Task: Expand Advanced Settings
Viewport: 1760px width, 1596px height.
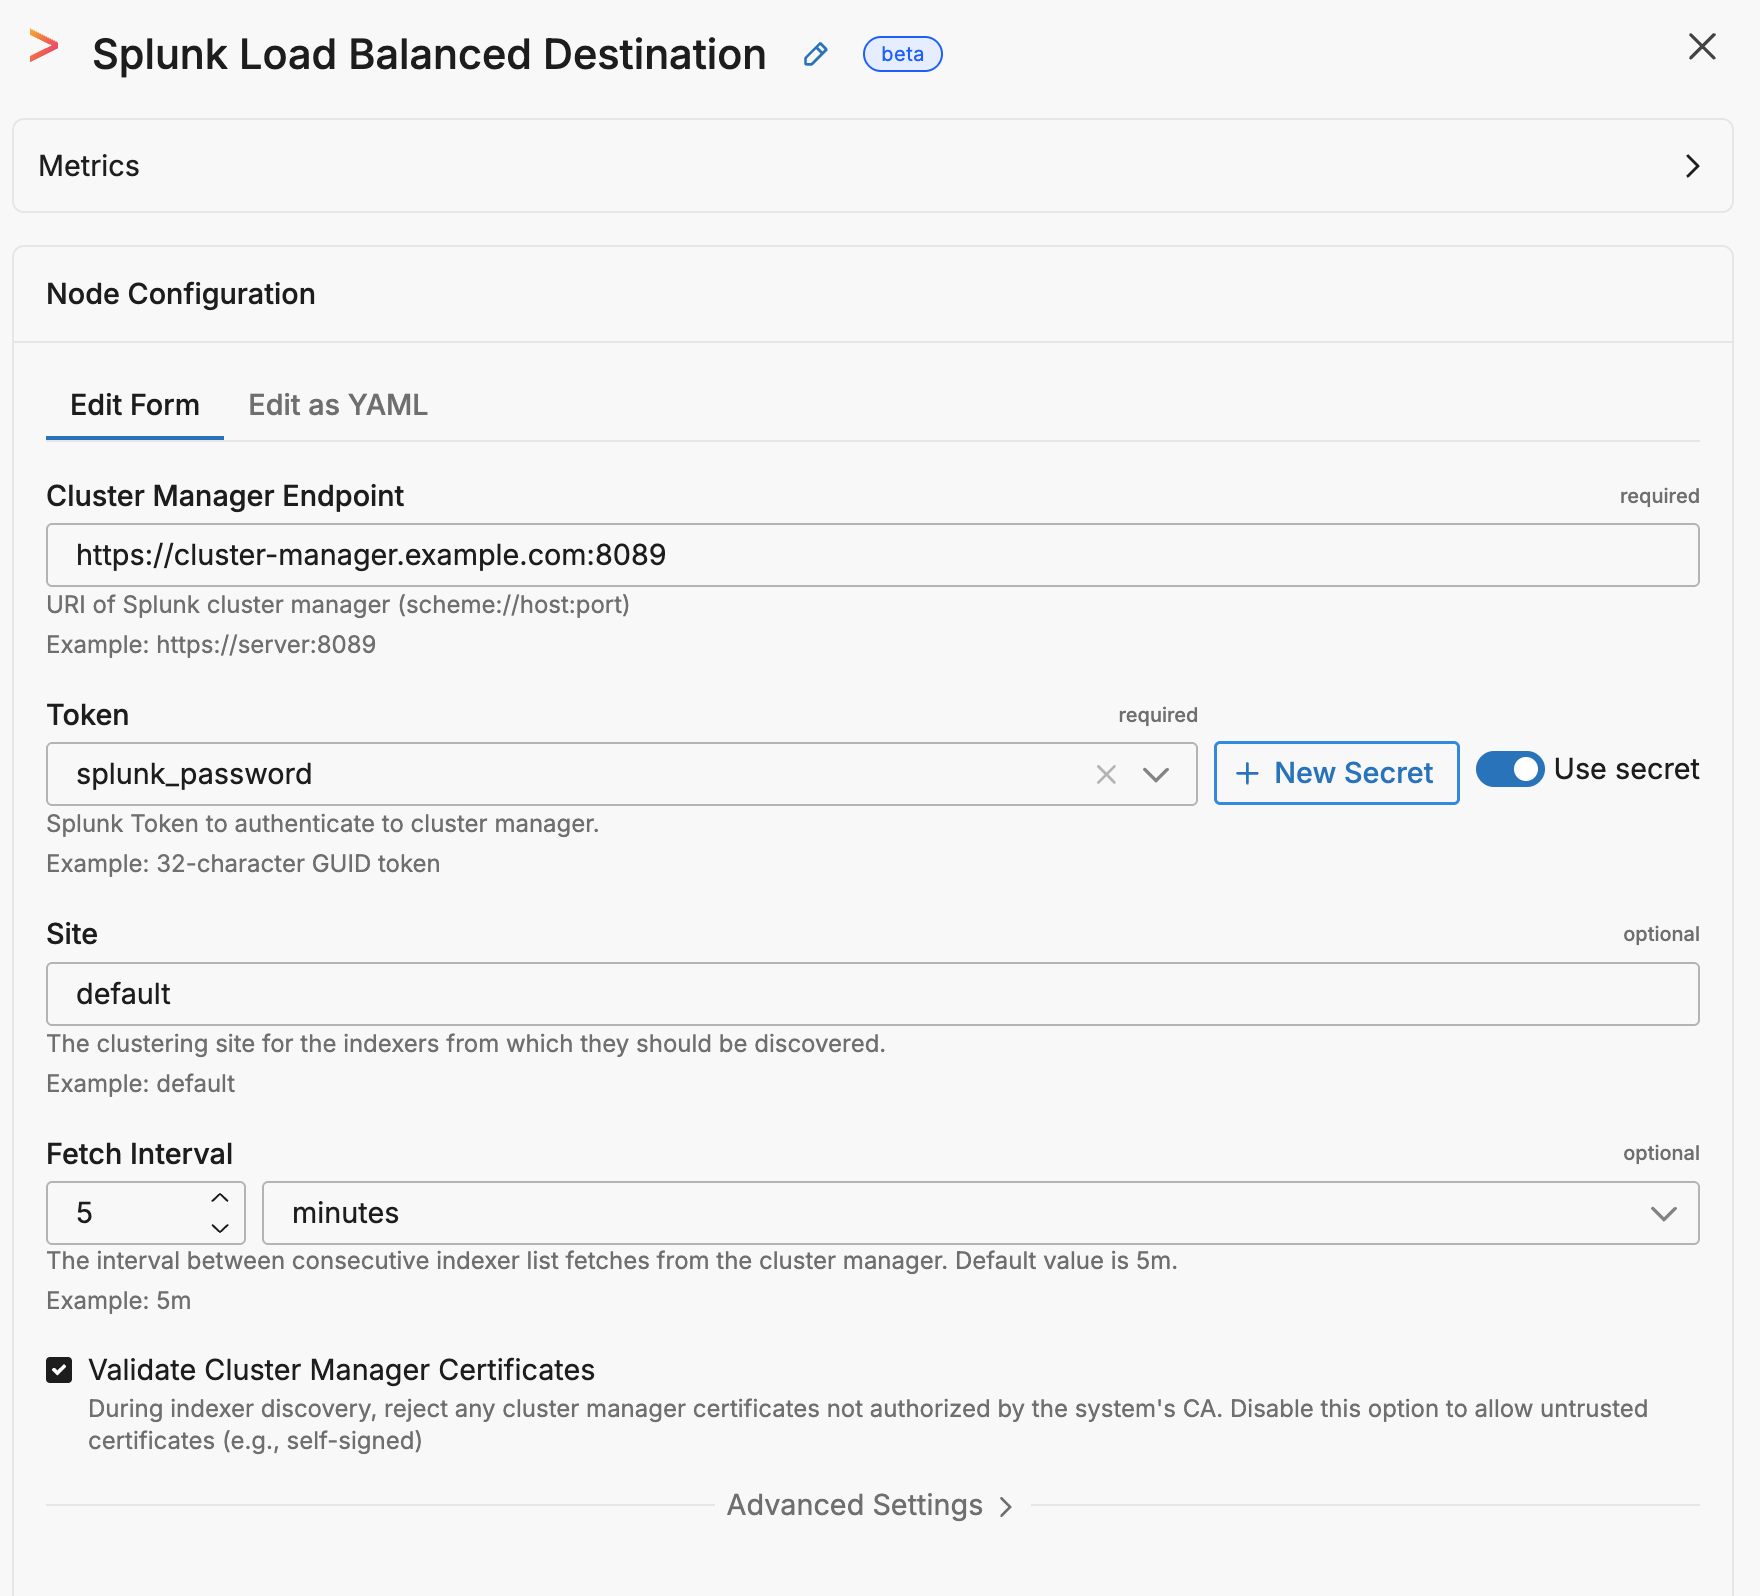Action: 869,1505
